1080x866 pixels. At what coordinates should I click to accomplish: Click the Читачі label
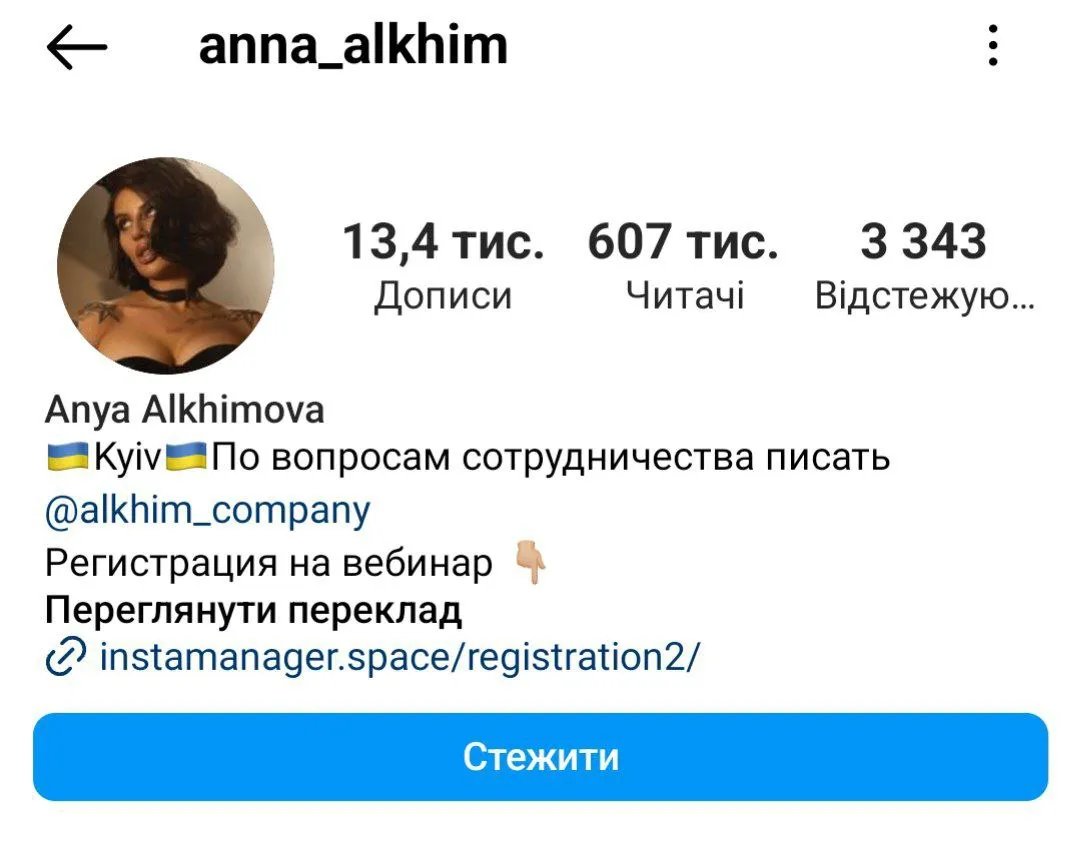tap(685, 296)
